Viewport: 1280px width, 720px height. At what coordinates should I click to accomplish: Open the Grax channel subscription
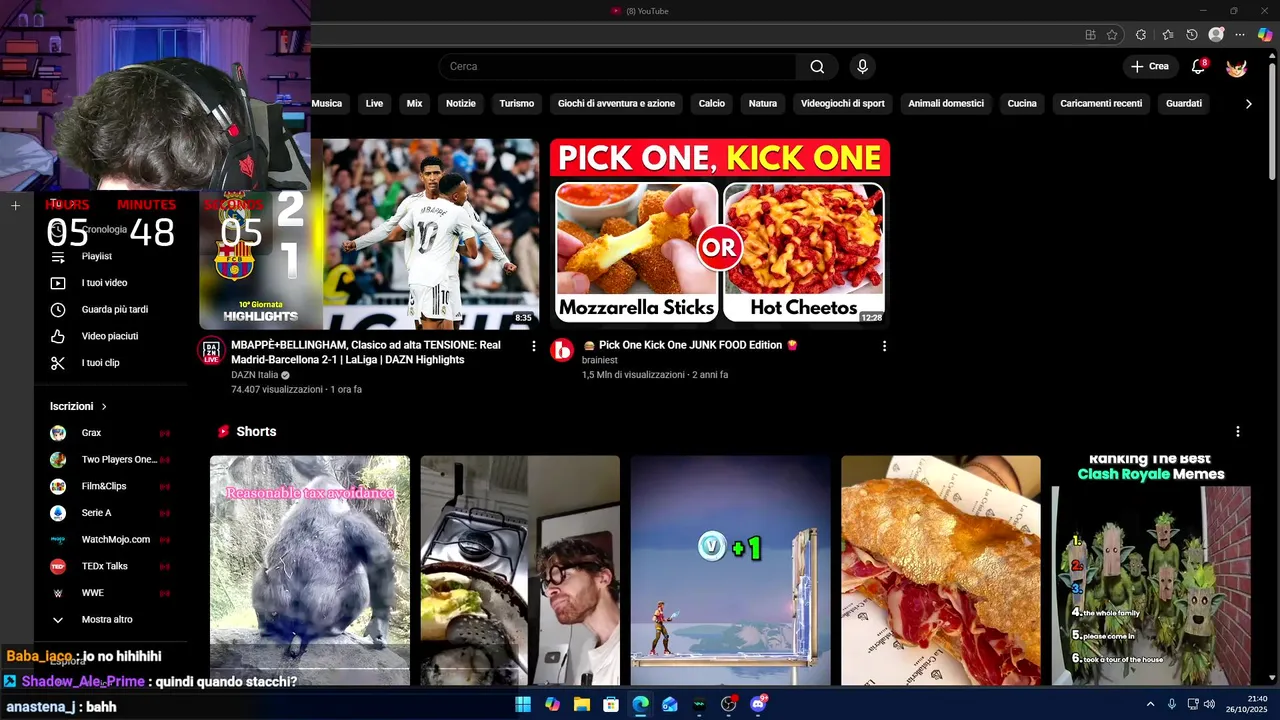(x=110, y=433)
